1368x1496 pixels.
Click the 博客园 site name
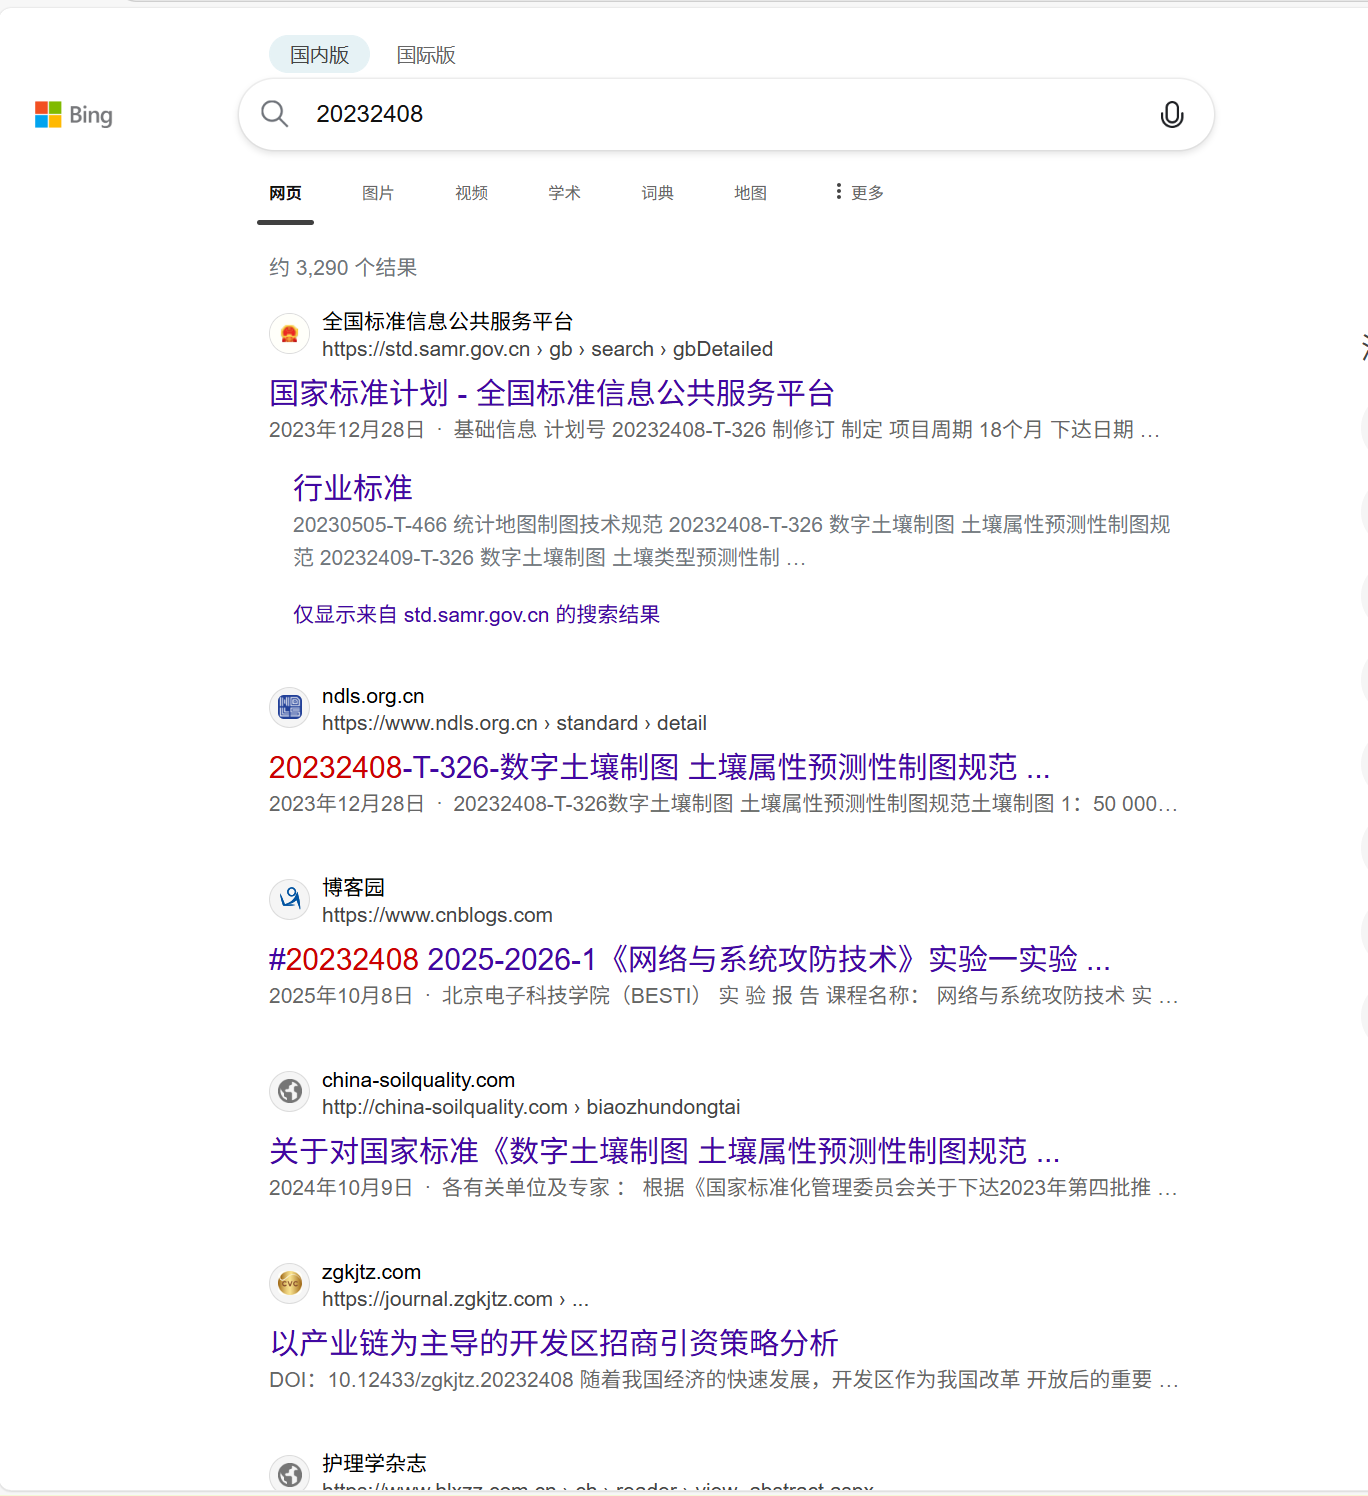[353, 887]
